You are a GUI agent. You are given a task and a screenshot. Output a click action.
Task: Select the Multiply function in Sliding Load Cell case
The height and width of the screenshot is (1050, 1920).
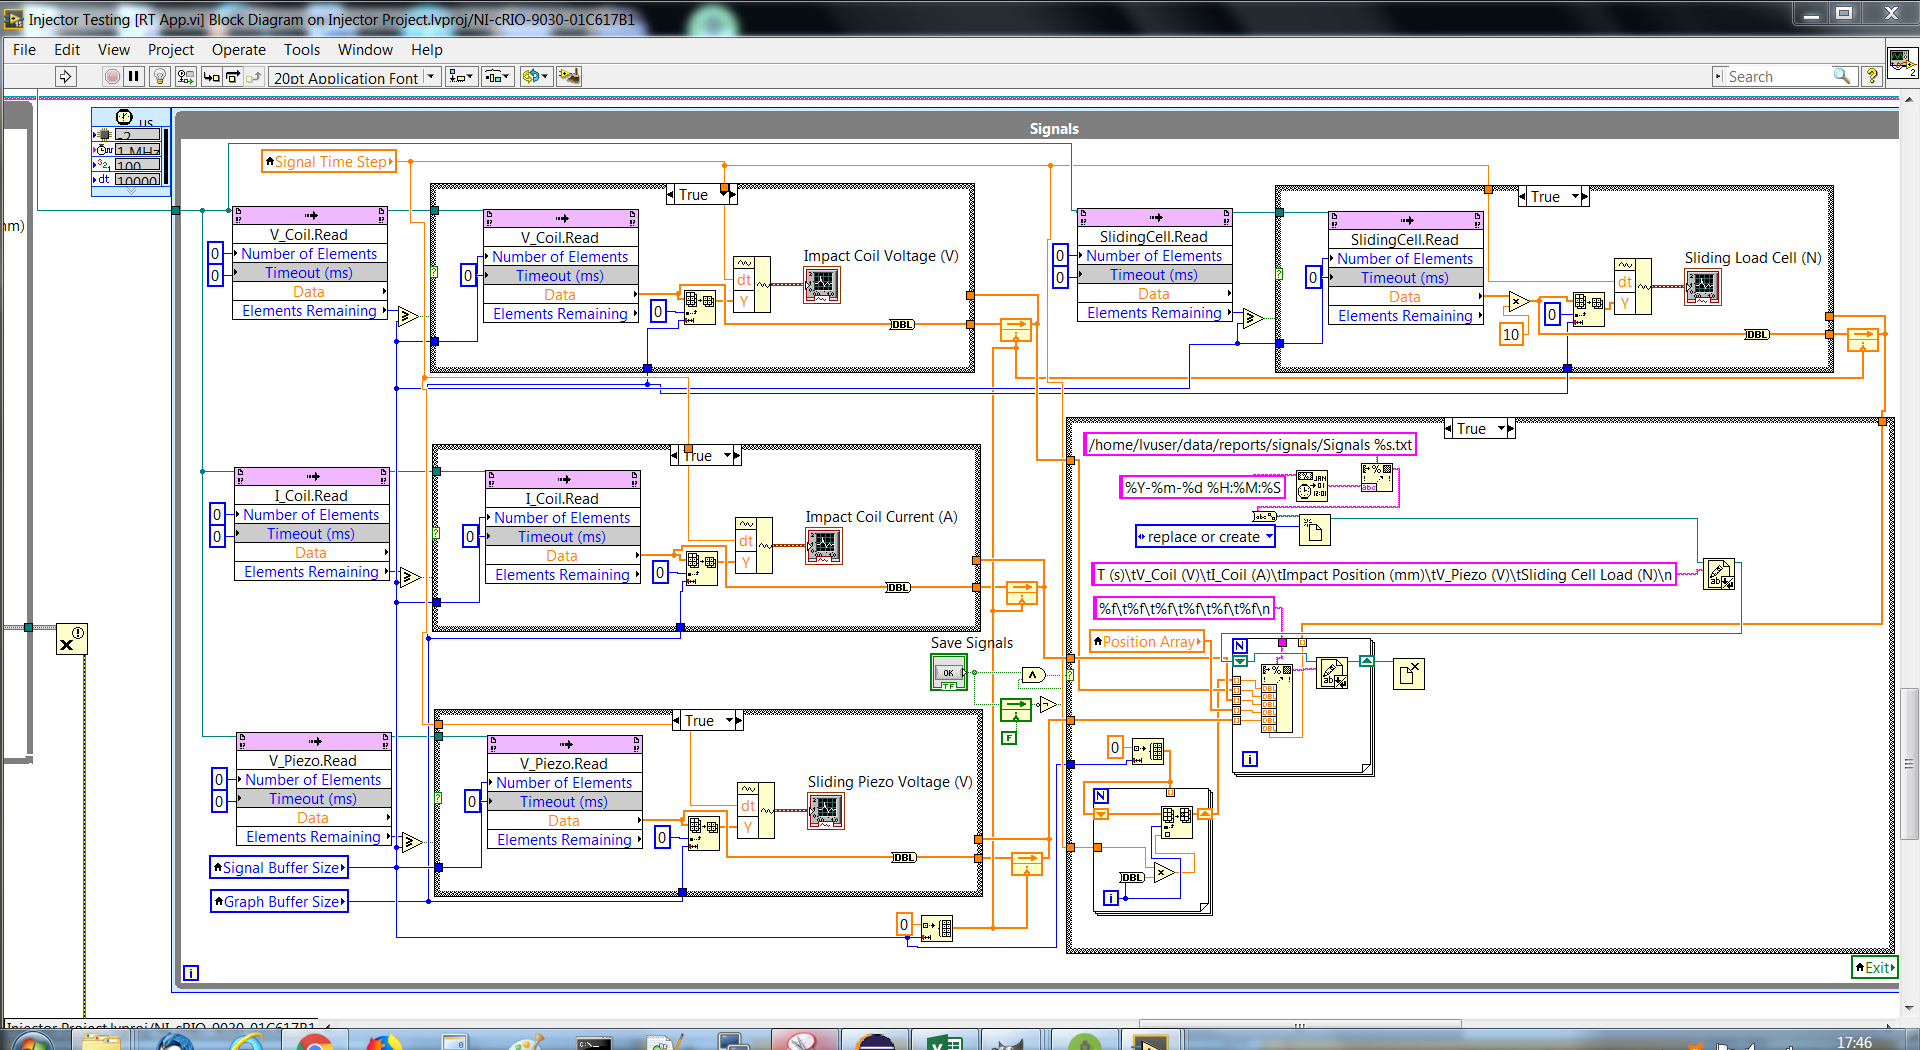pyautogui.click(x=1520, y=301)
